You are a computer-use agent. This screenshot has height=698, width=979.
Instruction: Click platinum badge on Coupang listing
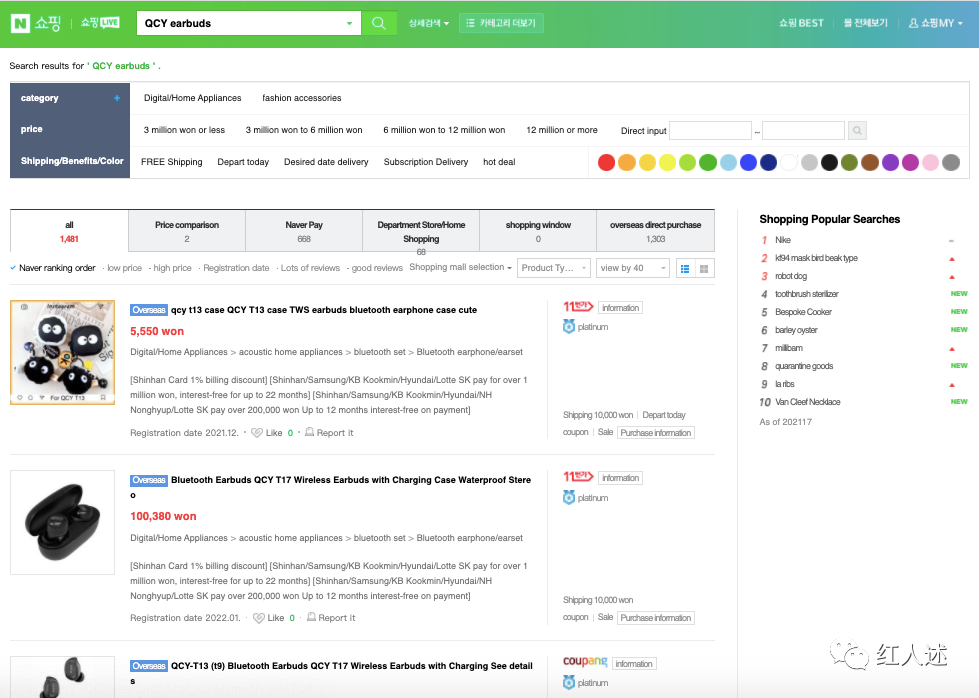click(586, 683)
